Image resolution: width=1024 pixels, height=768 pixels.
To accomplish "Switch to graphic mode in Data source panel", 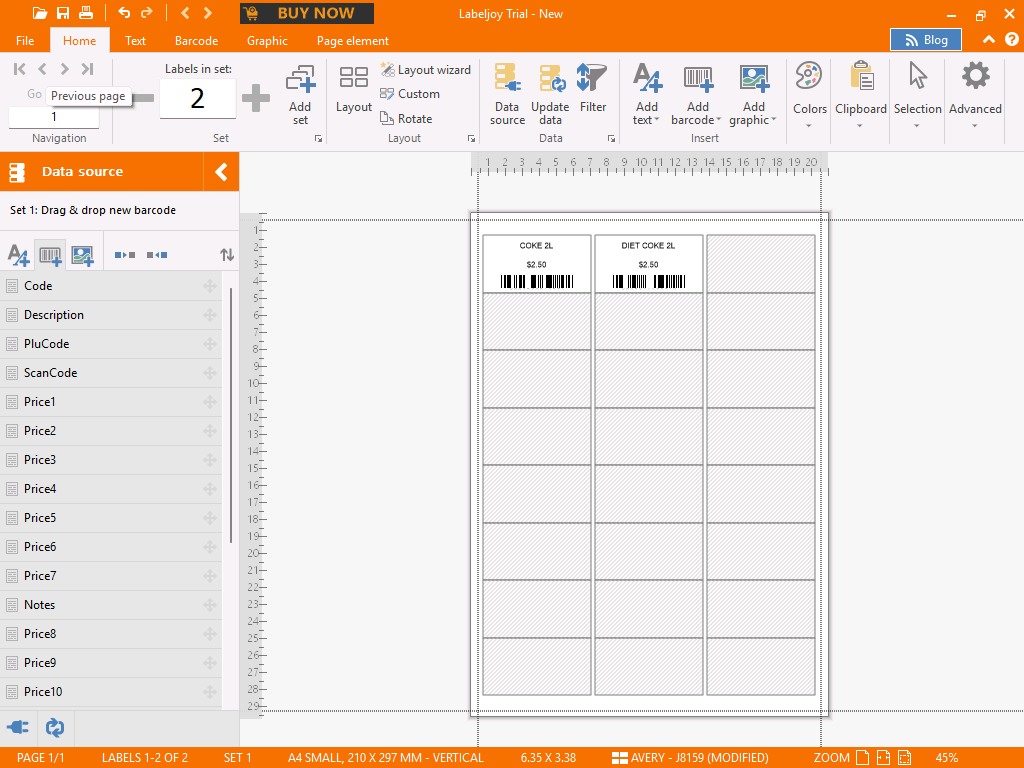I will tap(82, 256).
